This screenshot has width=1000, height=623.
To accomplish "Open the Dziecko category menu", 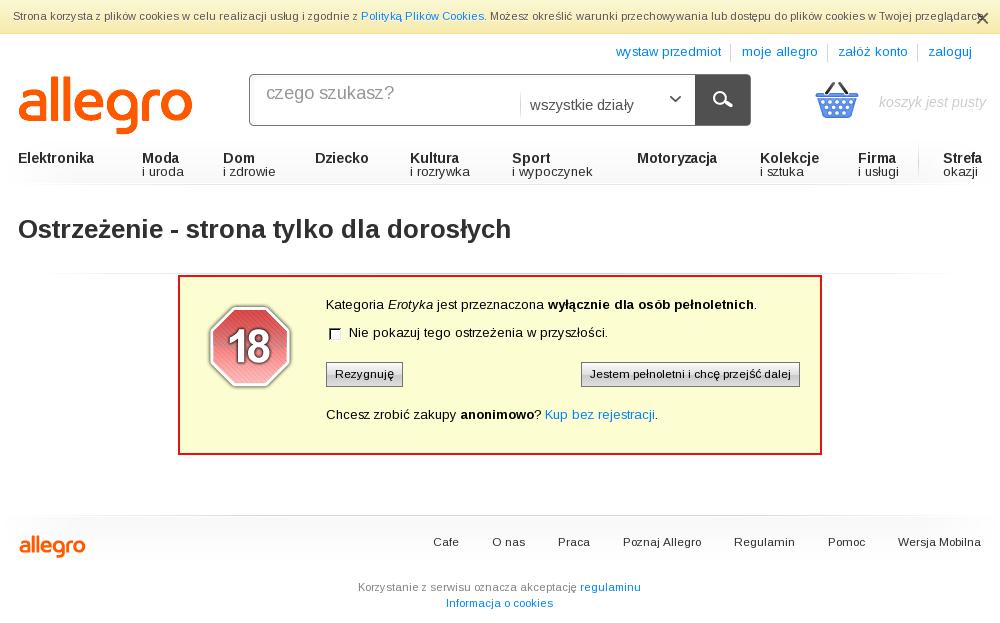I will tap(342, 158).
